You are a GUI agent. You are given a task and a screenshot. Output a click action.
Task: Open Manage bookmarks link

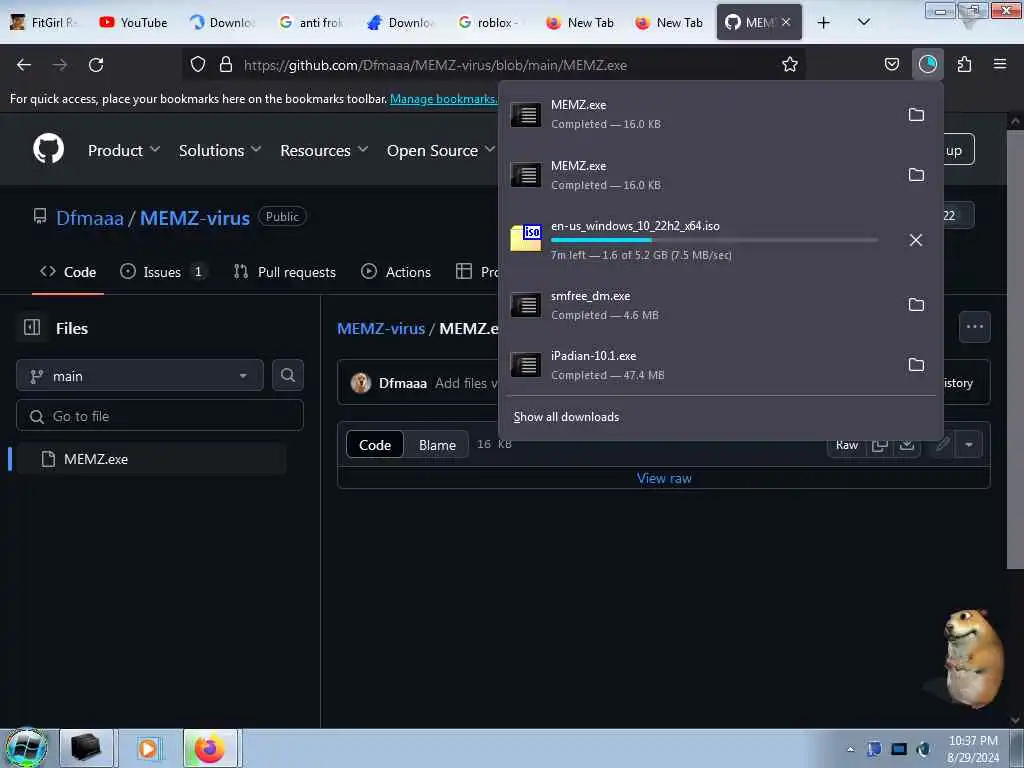point(443,99)
